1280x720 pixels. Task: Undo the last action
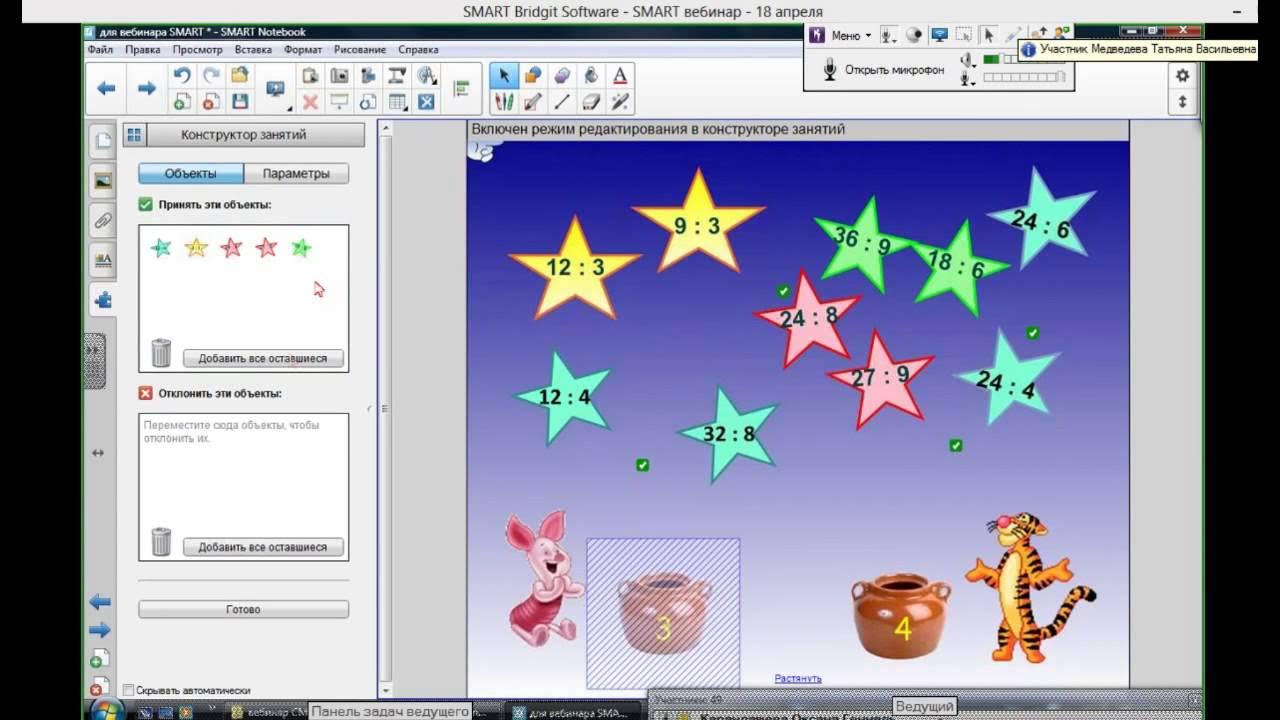tap(182, 75)
